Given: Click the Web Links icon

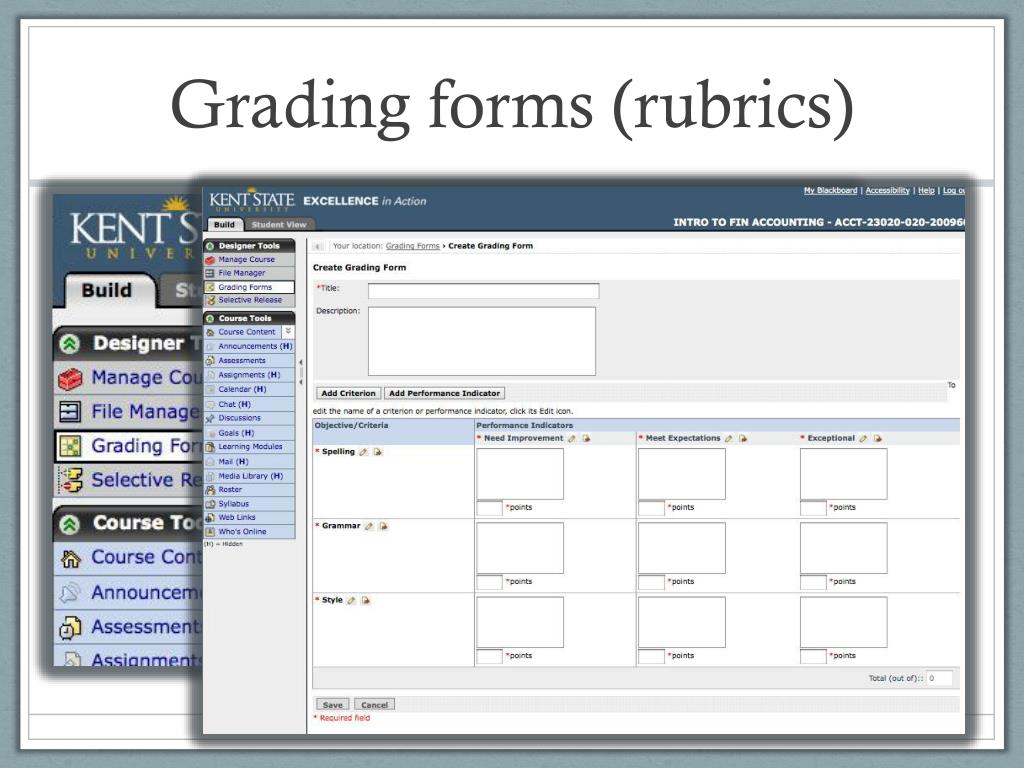Looking at the screenshot, I should pyautogui.click(x=210, y=517).
